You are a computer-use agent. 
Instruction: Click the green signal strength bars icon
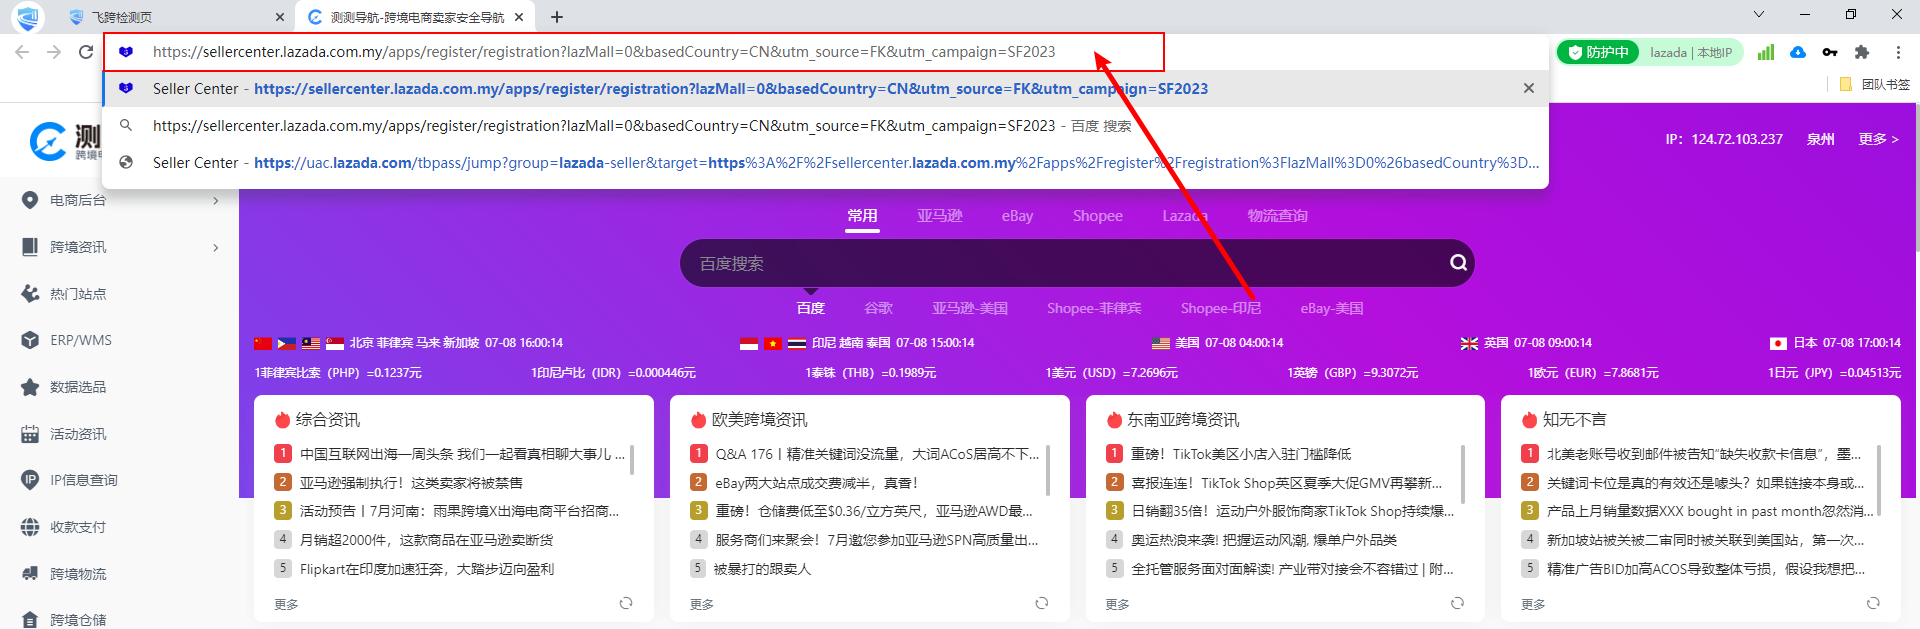[x=1766, y=52]
